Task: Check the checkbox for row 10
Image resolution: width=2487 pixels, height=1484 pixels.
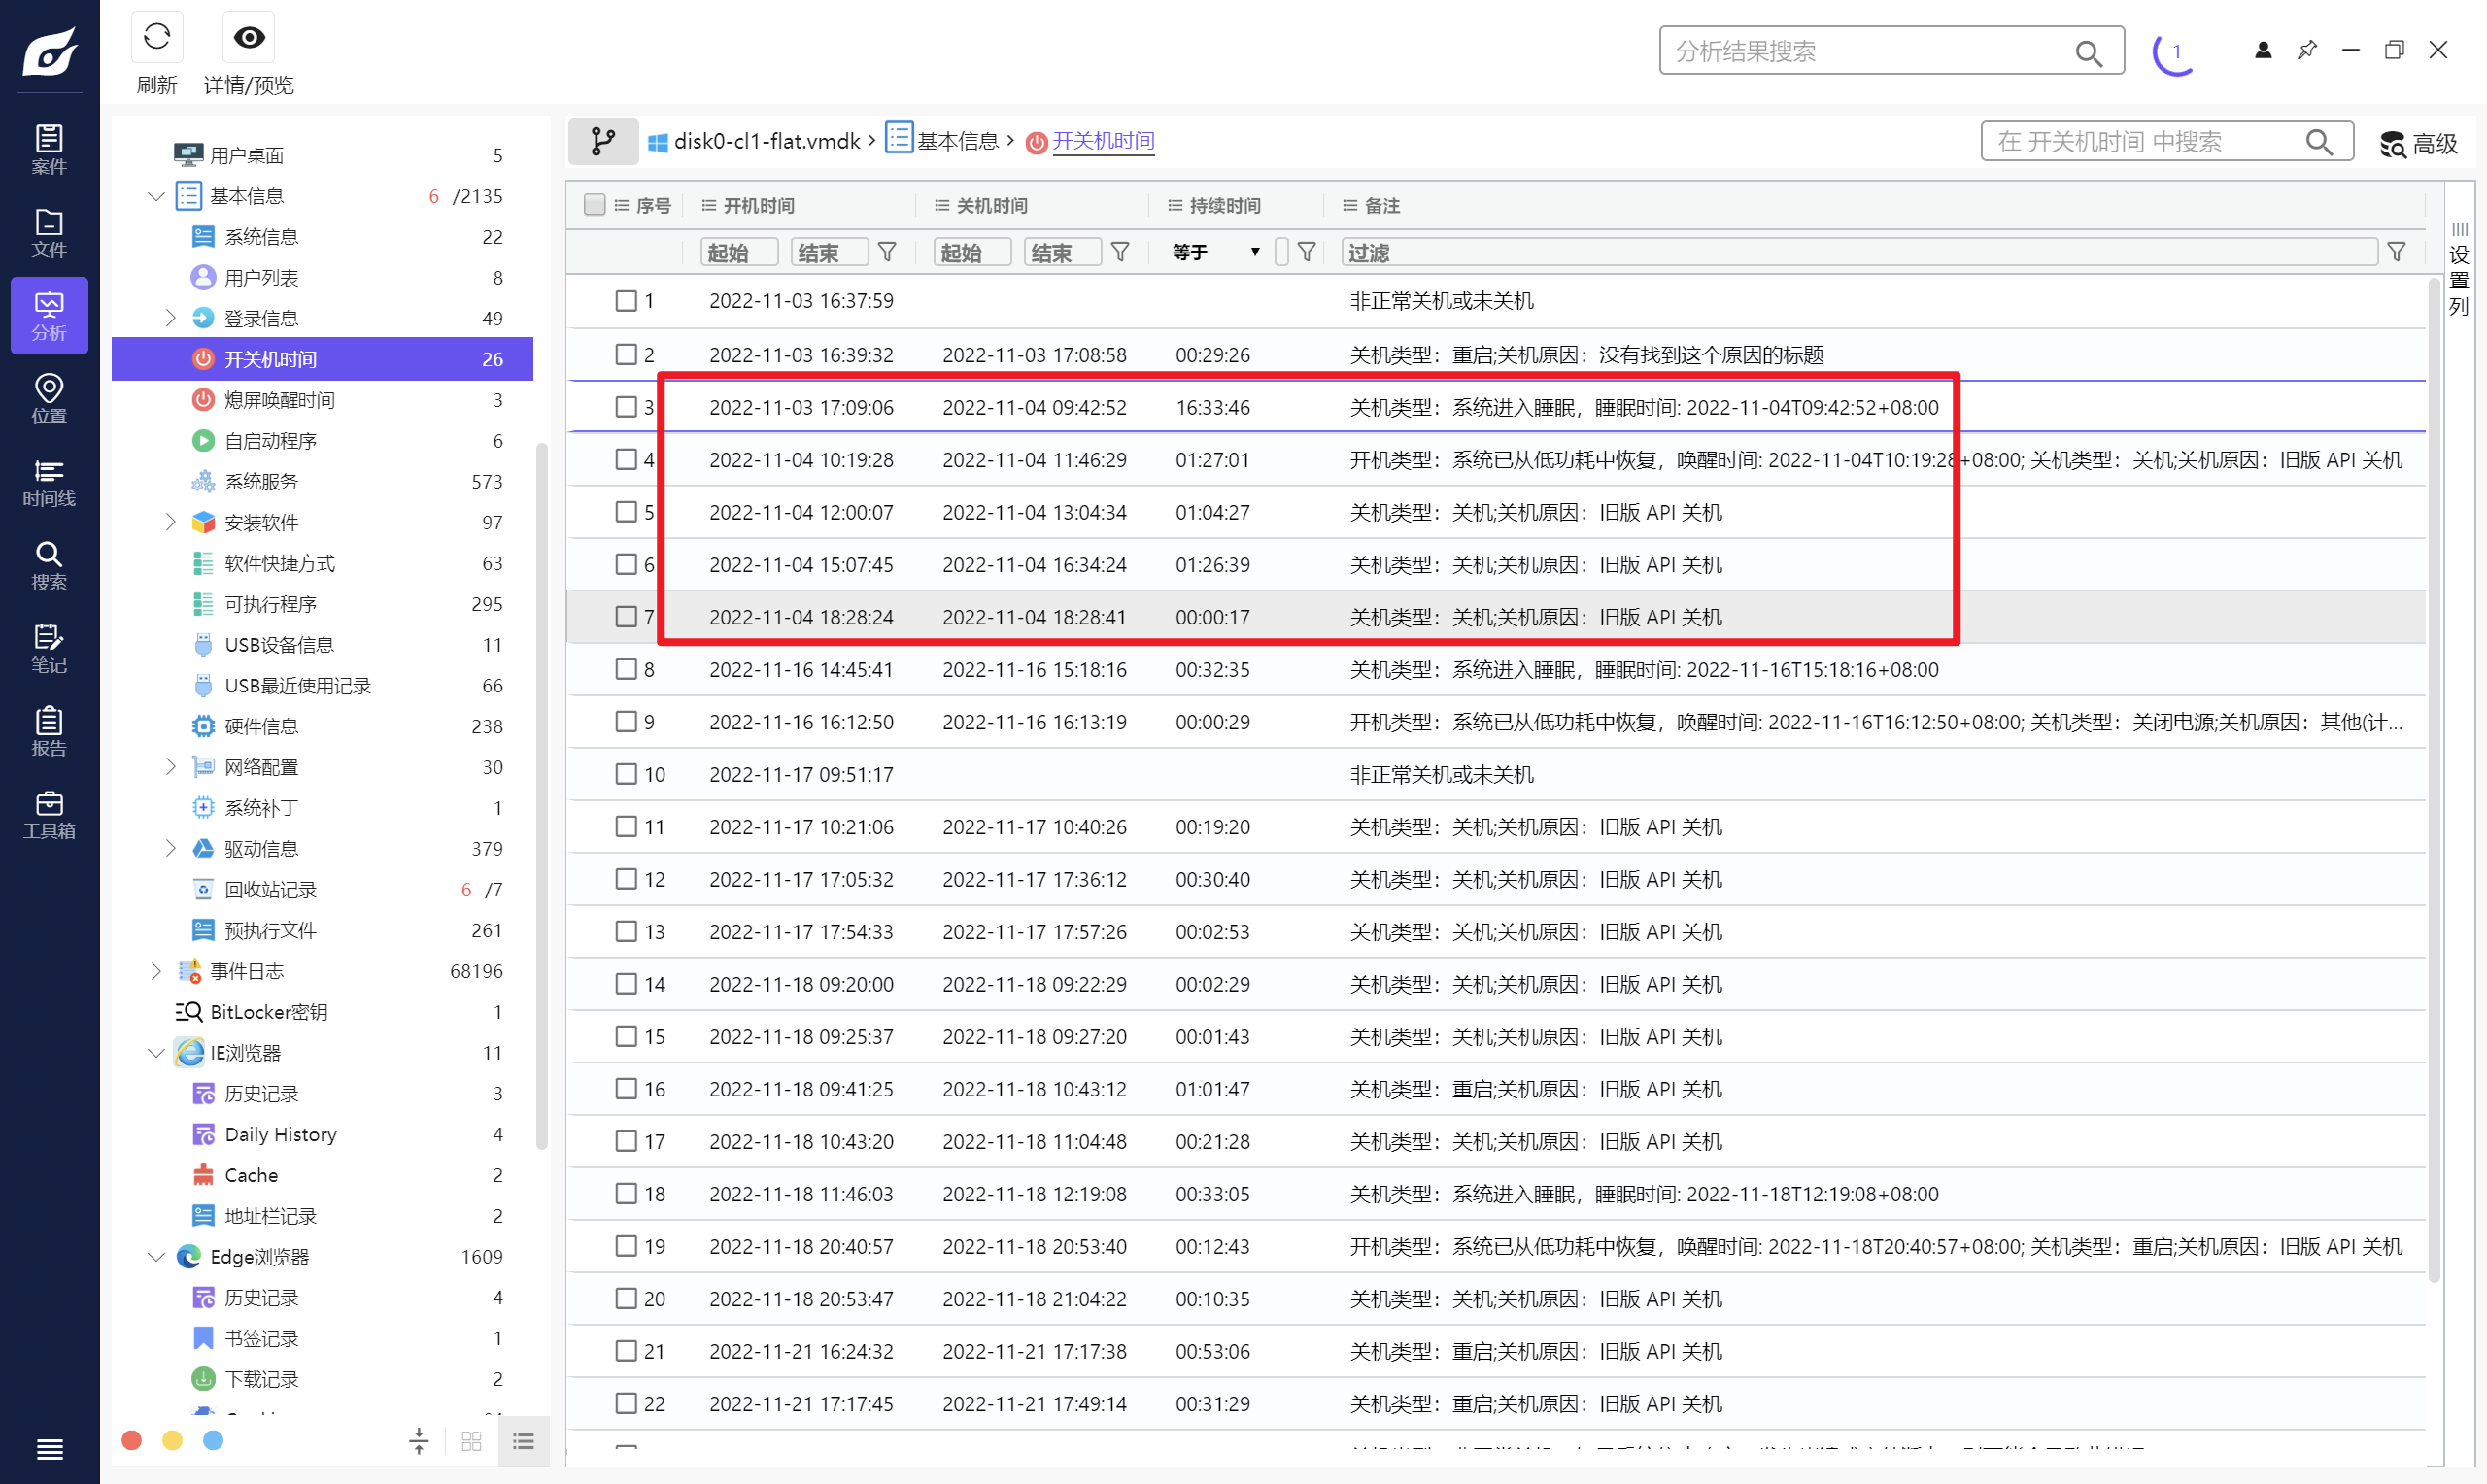Action: (x=626, y=774)
